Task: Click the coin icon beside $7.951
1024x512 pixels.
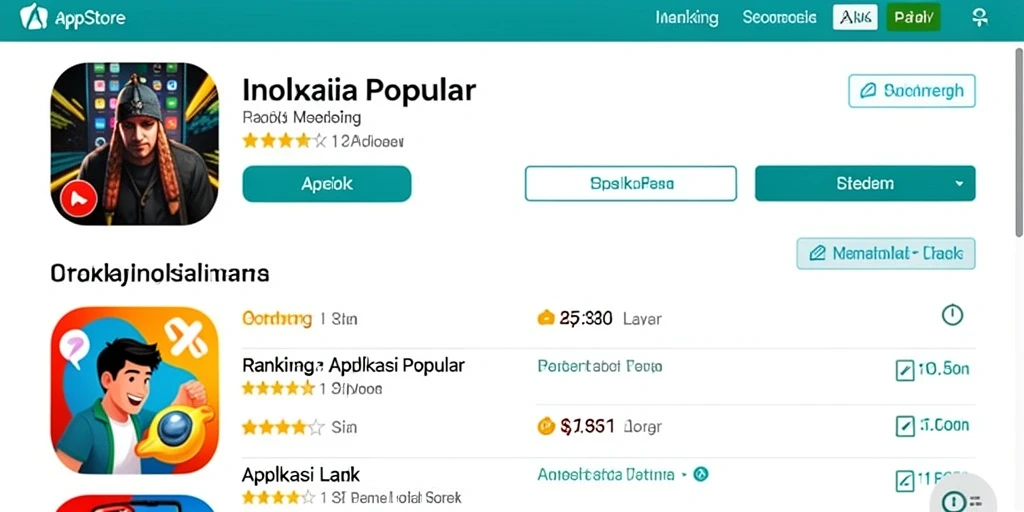Action: (x=545, y=426)
